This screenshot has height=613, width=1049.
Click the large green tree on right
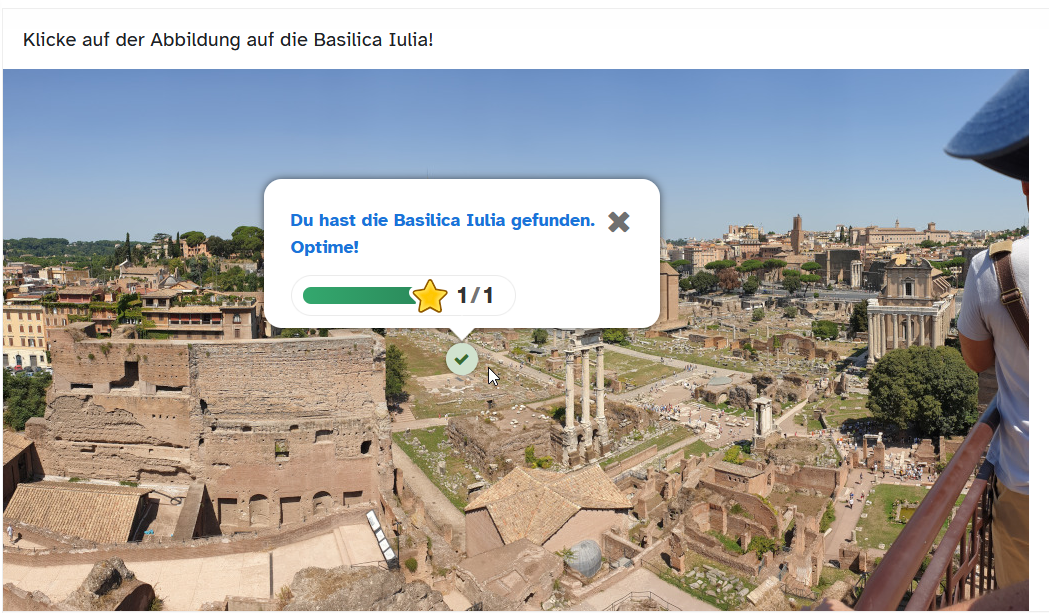pyautogui.click(x=922, y=388)
